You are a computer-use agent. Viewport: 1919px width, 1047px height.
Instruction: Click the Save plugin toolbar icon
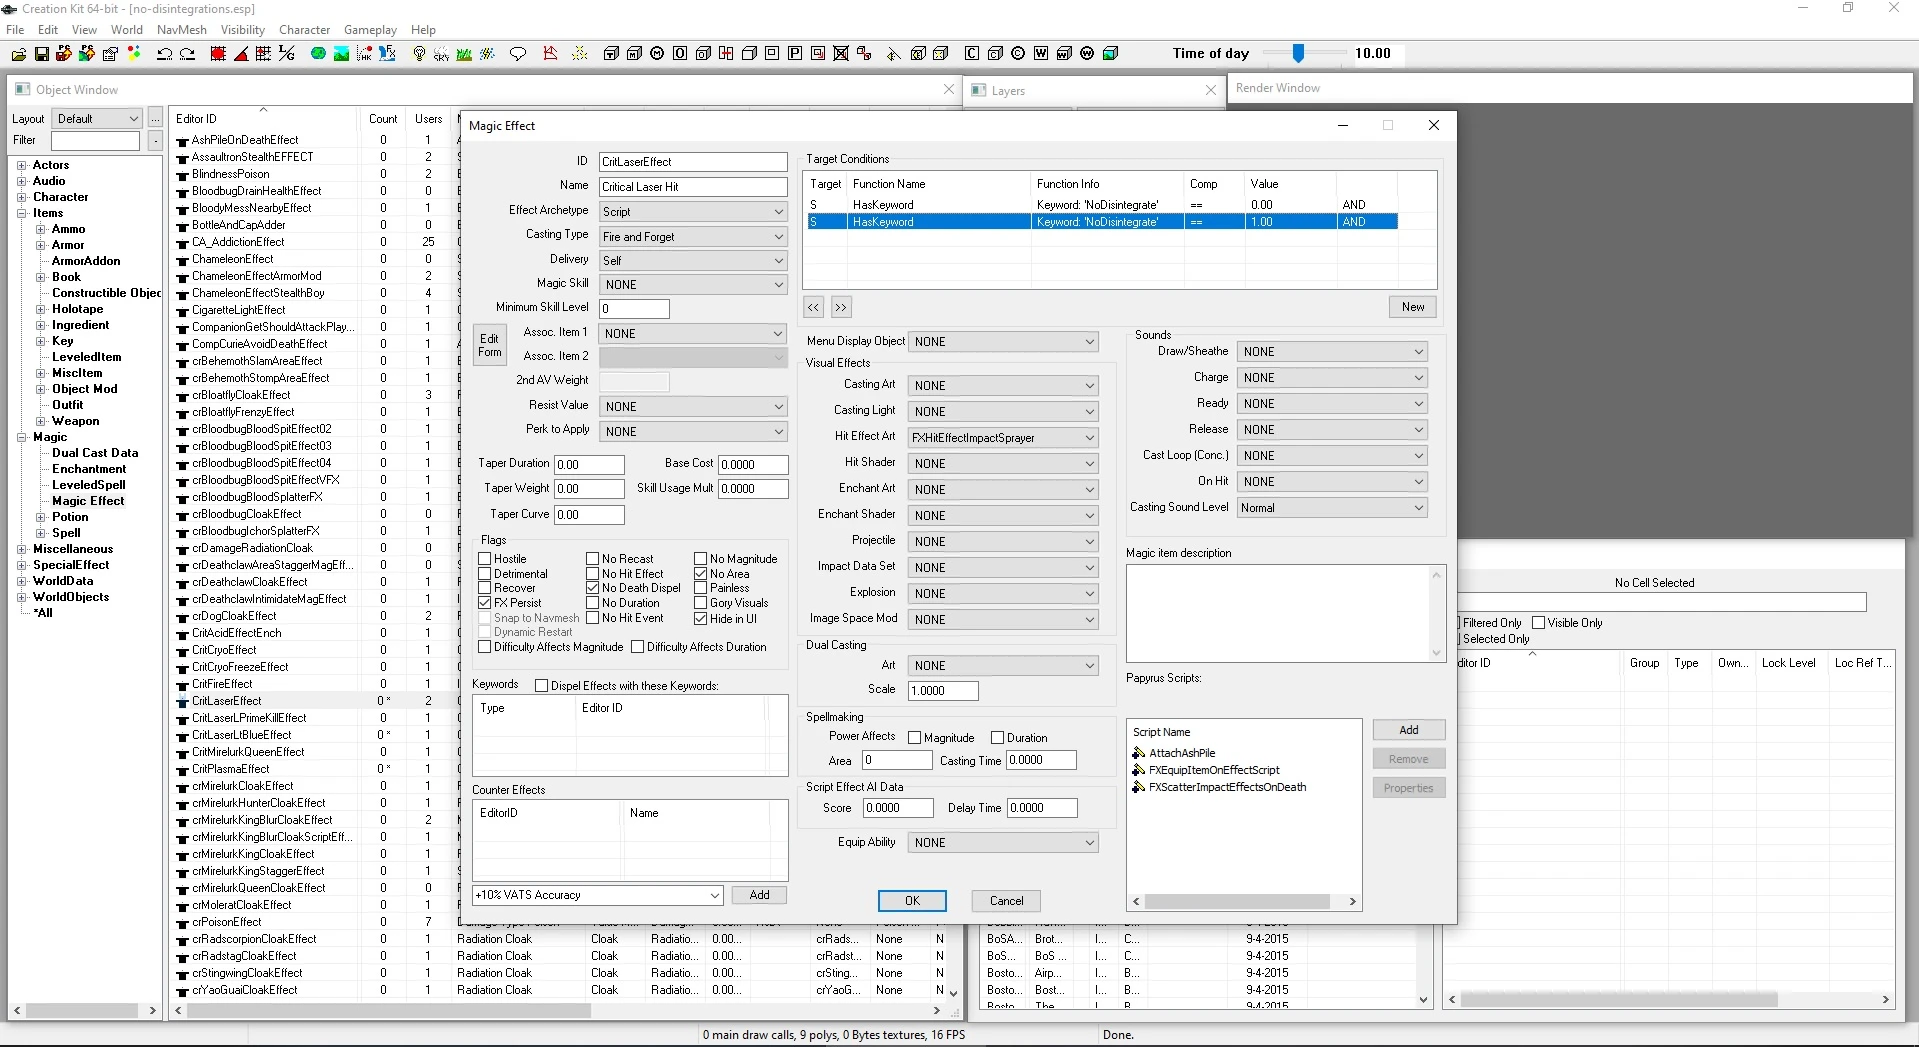tap(41, 54)
